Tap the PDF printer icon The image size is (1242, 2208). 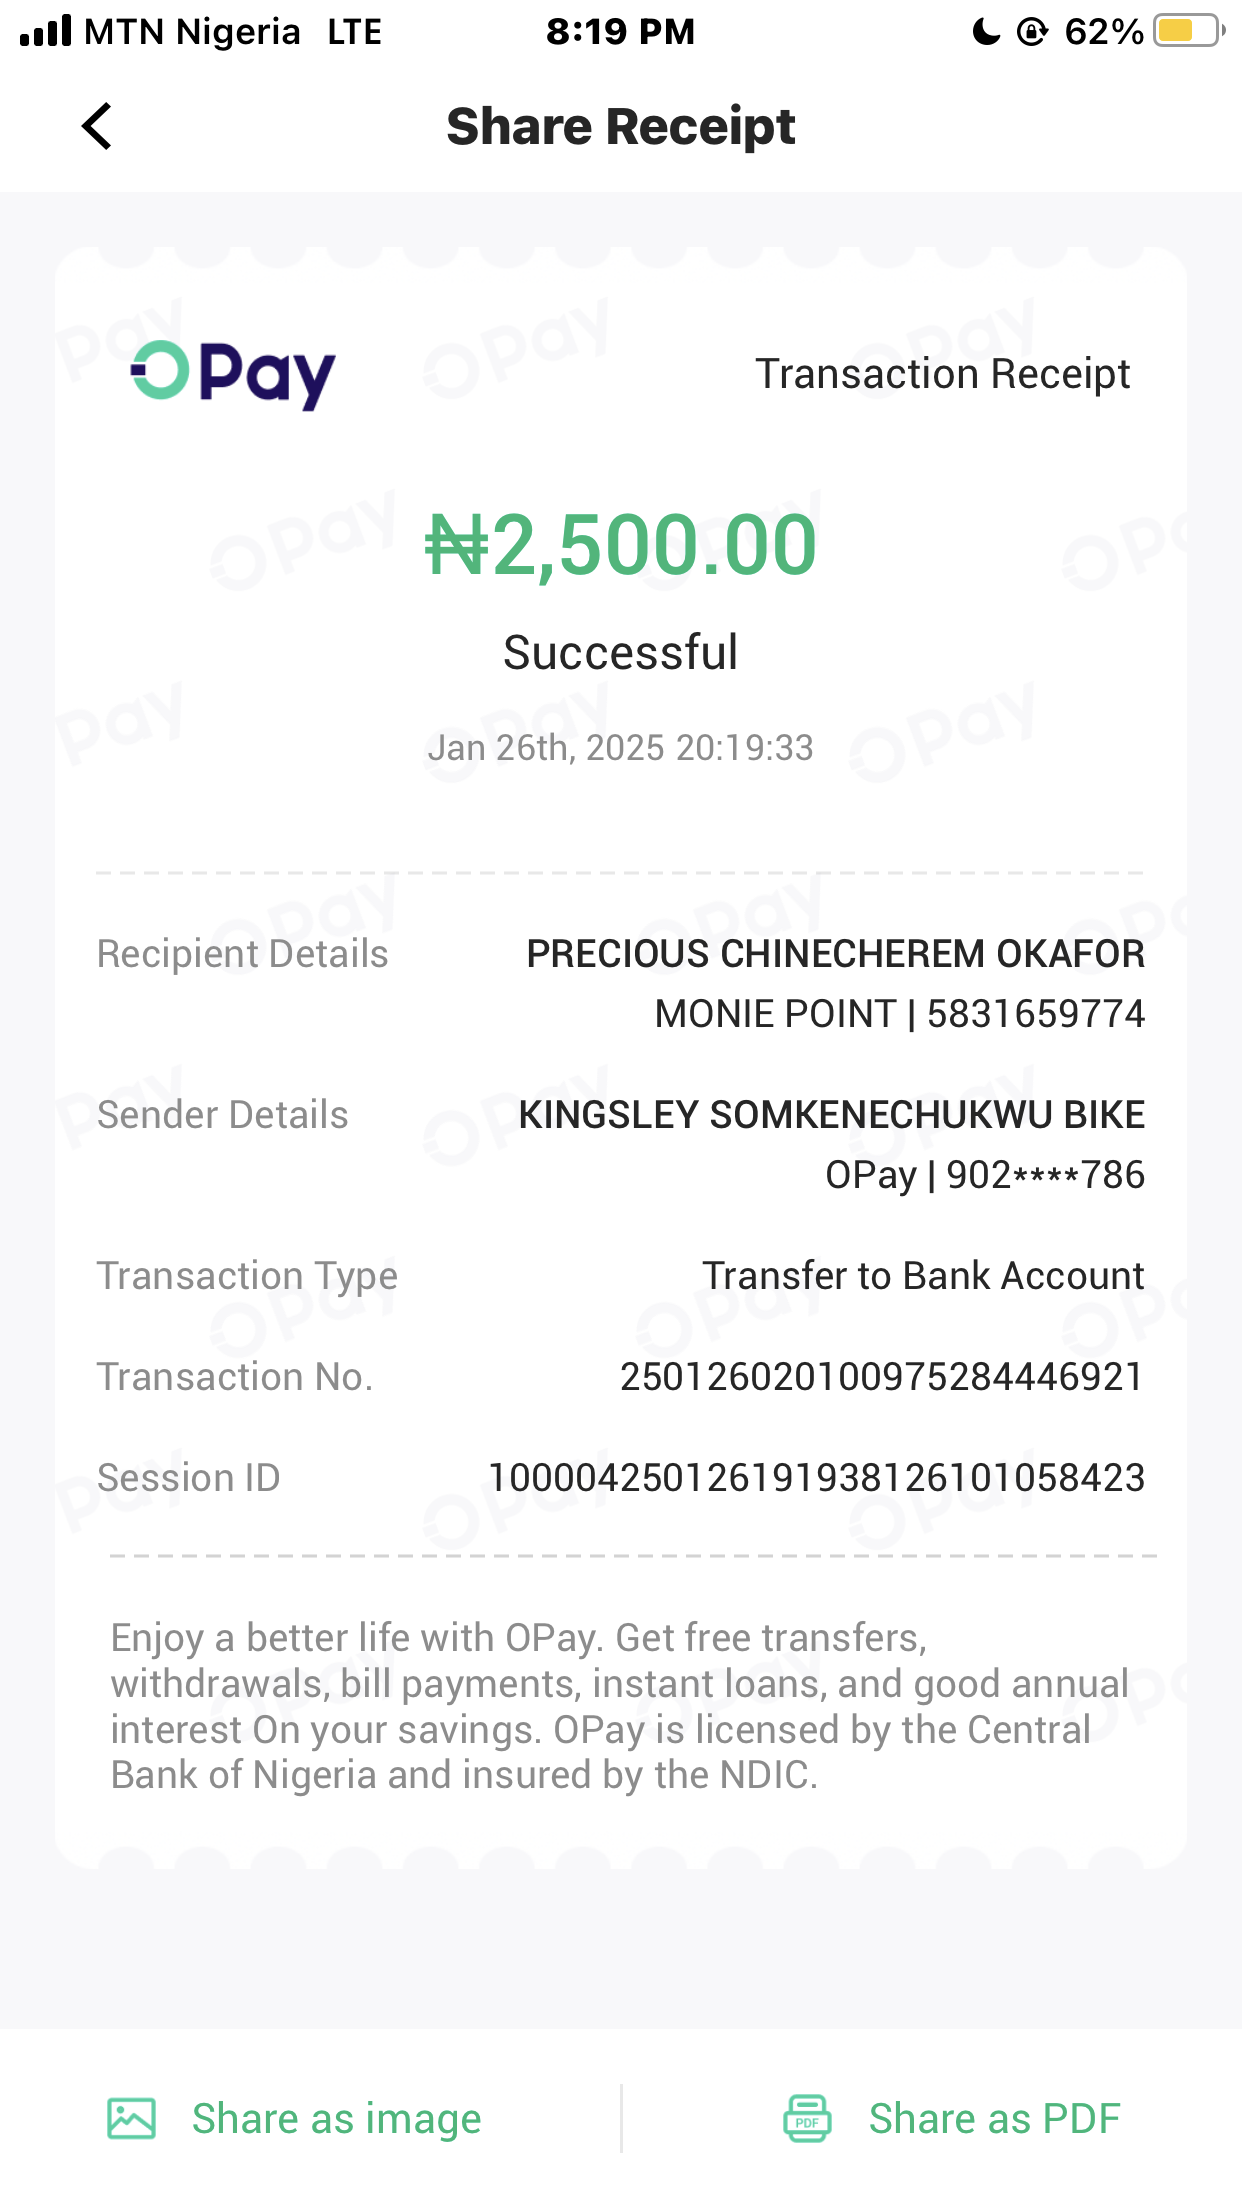[x=807, y=2118]
